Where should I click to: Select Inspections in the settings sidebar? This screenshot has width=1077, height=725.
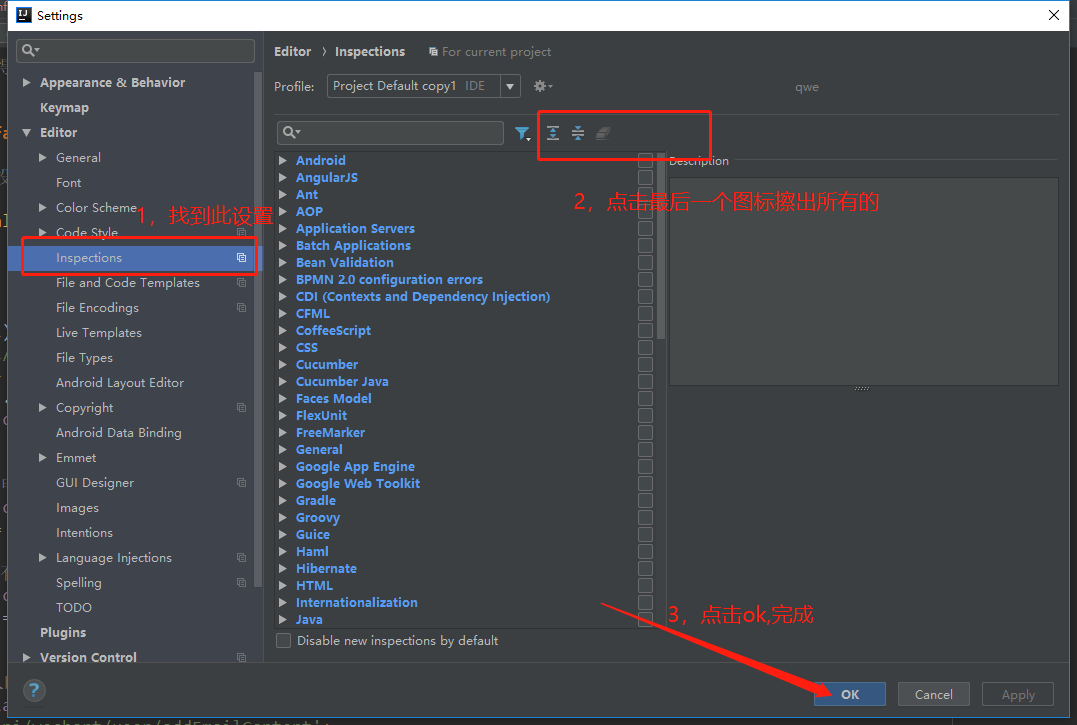click(88, 257)
